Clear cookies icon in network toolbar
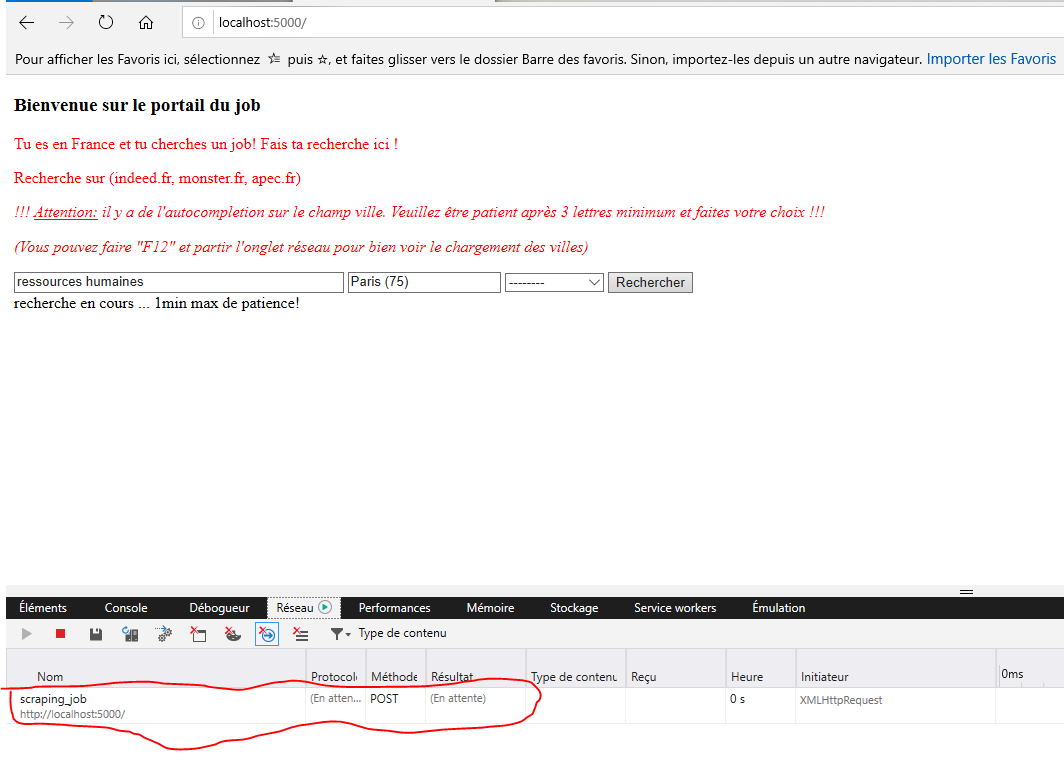The image size is (1064, 766). (233, 634)
